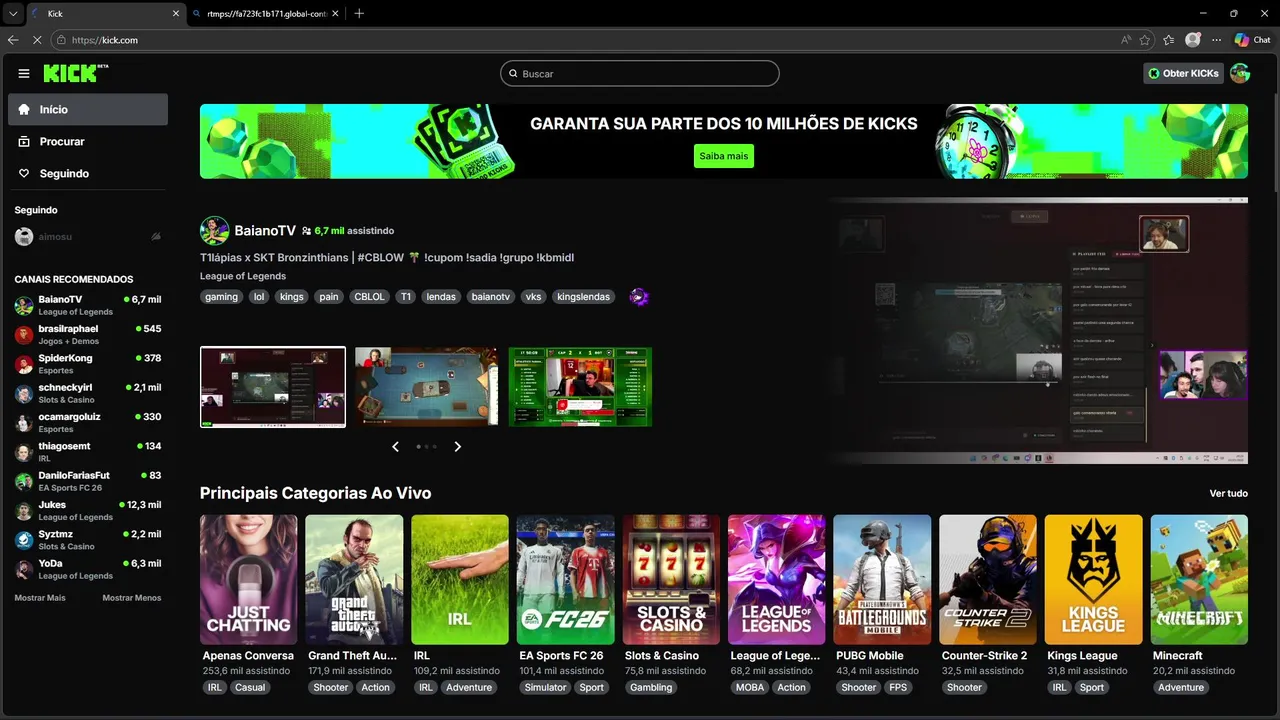Click BaianoTV avatar in recommended channels
Viewport: 1280px width, 720px height.
click(24, 306)
